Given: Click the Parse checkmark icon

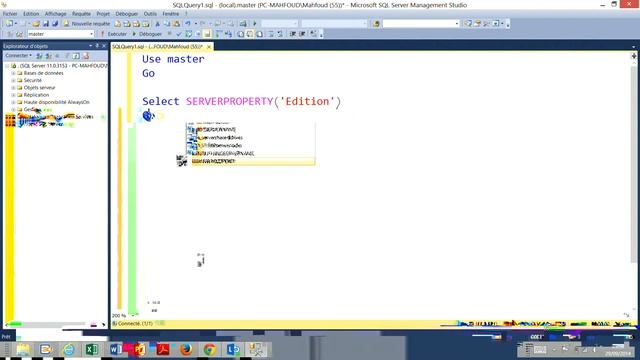Looking at the screenshot, I should (x=178, y=34).
